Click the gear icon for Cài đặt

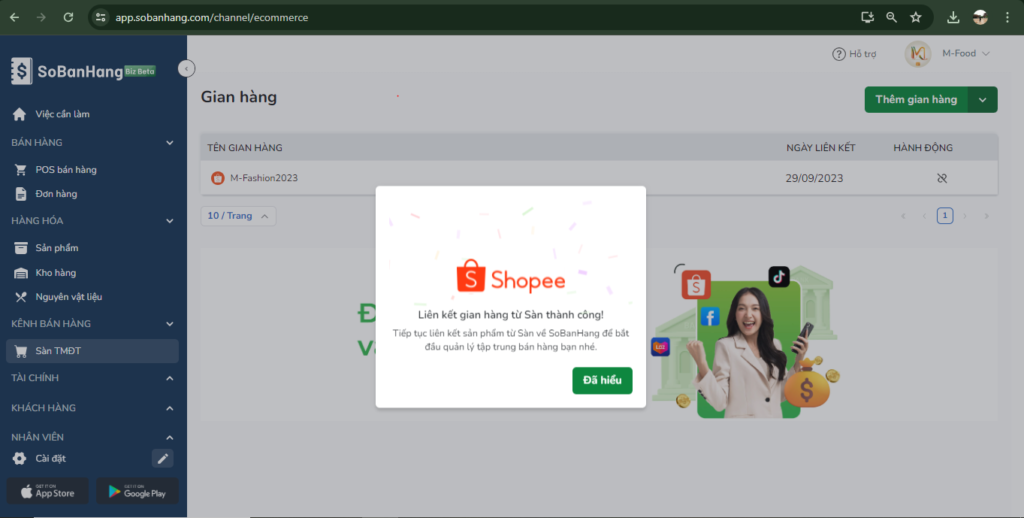pos(20,459)
